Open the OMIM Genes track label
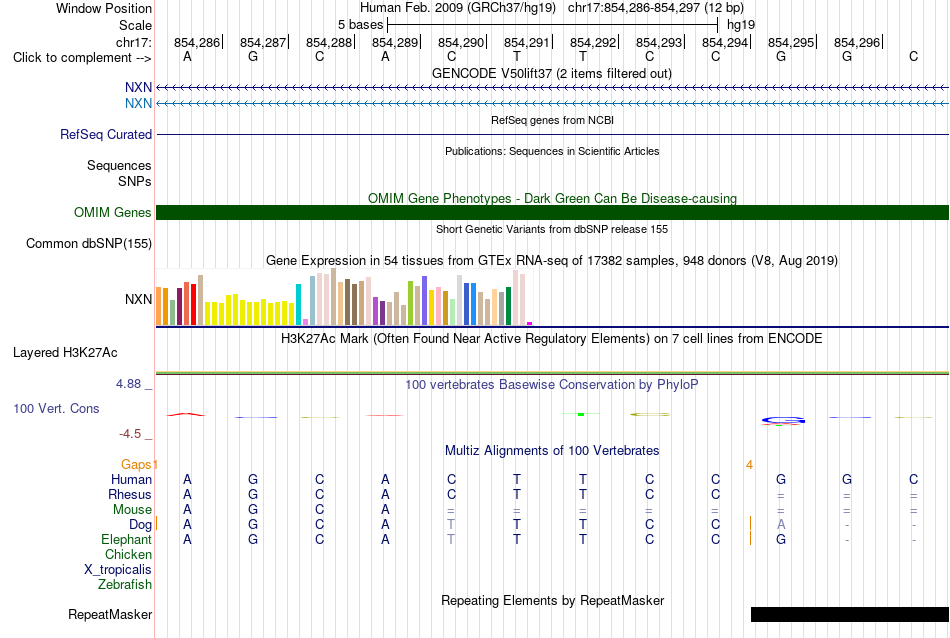Image resolution: width=950 pixels, height=638 pixels. [113, 213]
